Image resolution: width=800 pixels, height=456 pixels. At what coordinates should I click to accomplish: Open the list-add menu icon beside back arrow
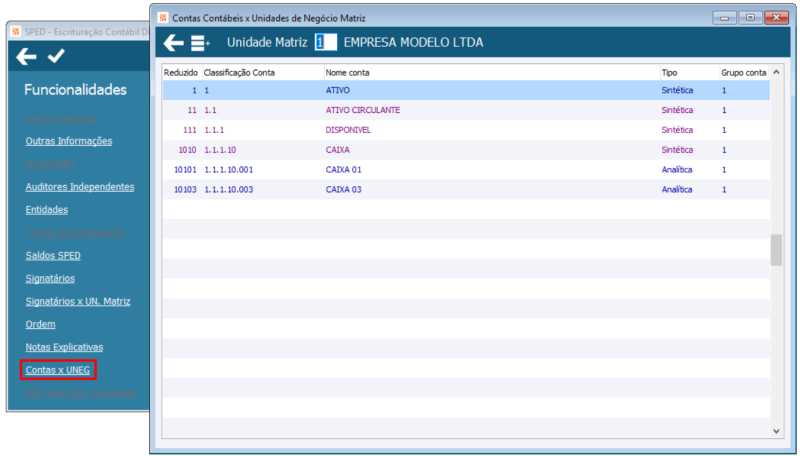click(200, 43)
